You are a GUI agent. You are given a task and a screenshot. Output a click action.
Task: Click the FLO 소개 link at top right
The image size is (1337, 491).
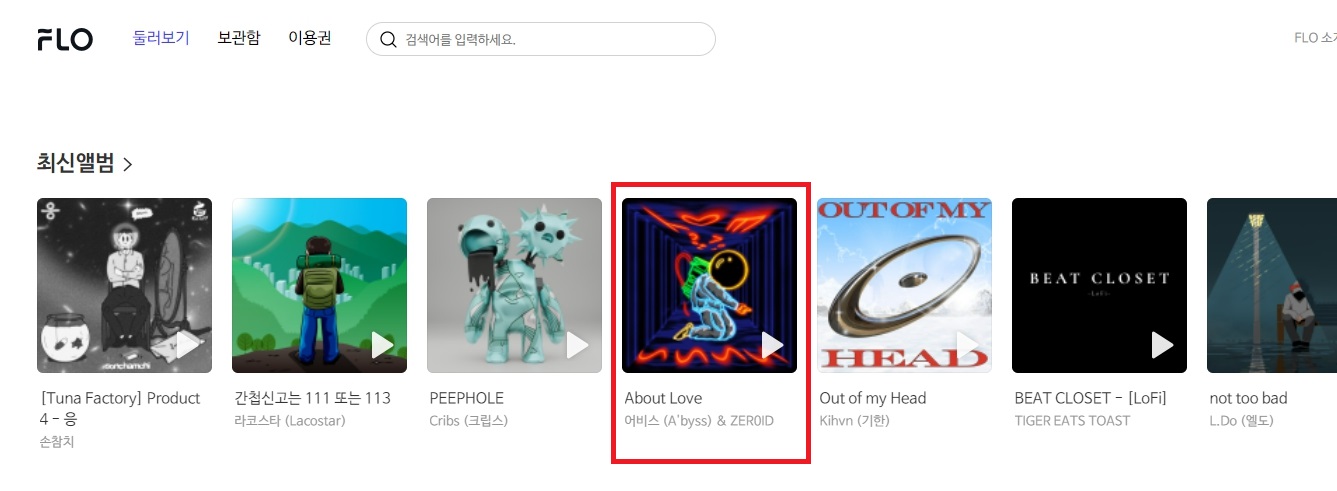(x=1315, y=38)
